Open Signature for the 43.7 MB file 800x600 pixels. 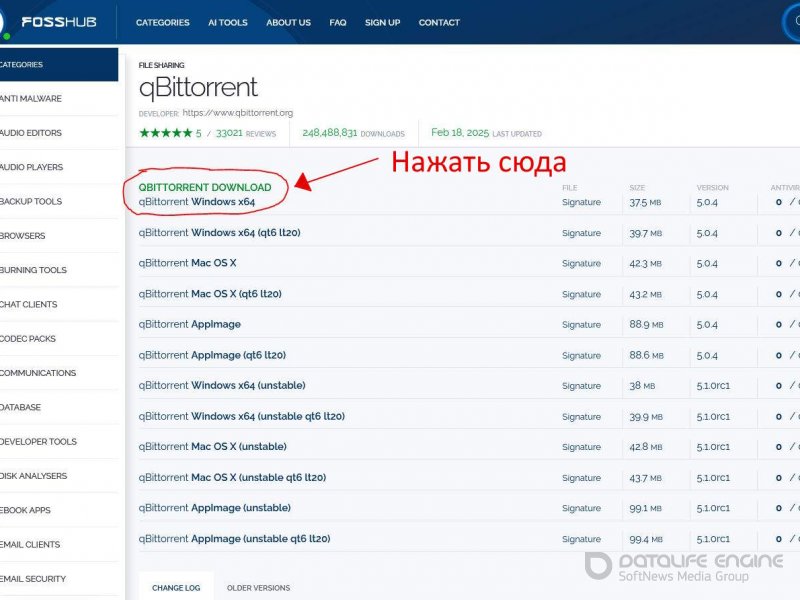[581, 478]
